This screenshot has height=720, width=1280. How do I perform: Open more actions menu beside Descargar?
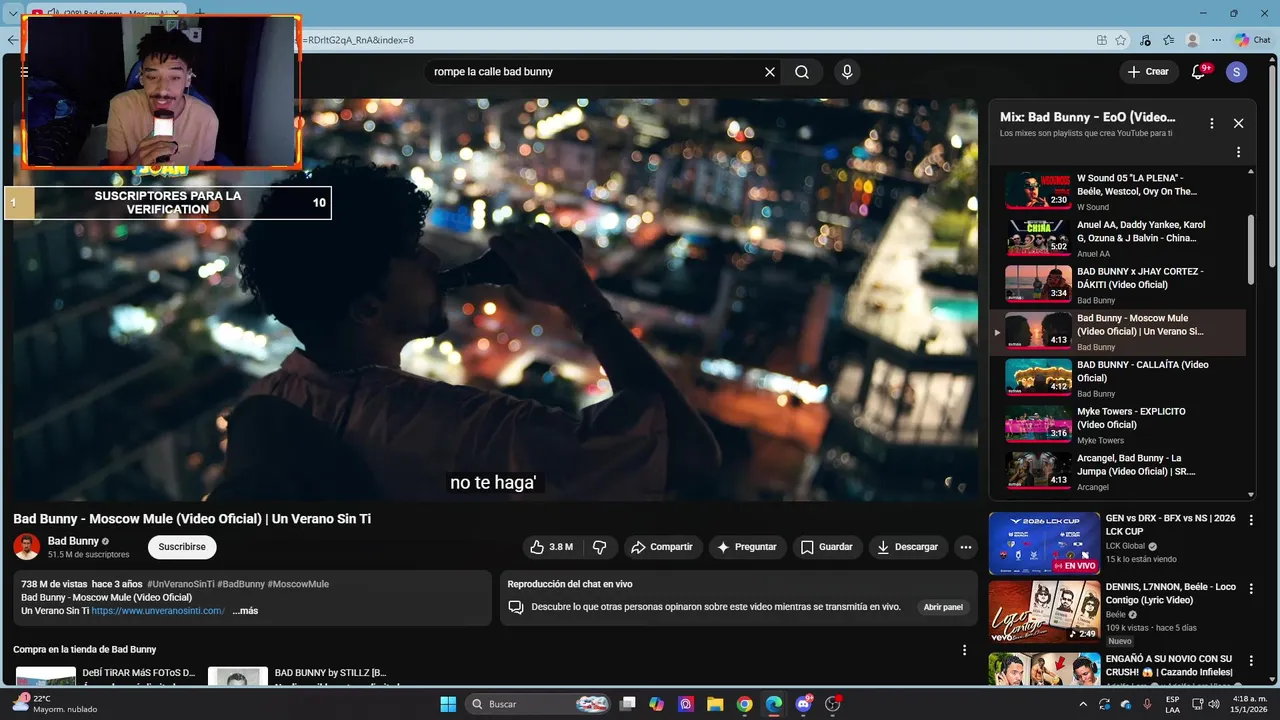pyautogui.click(x=965, y=547)
